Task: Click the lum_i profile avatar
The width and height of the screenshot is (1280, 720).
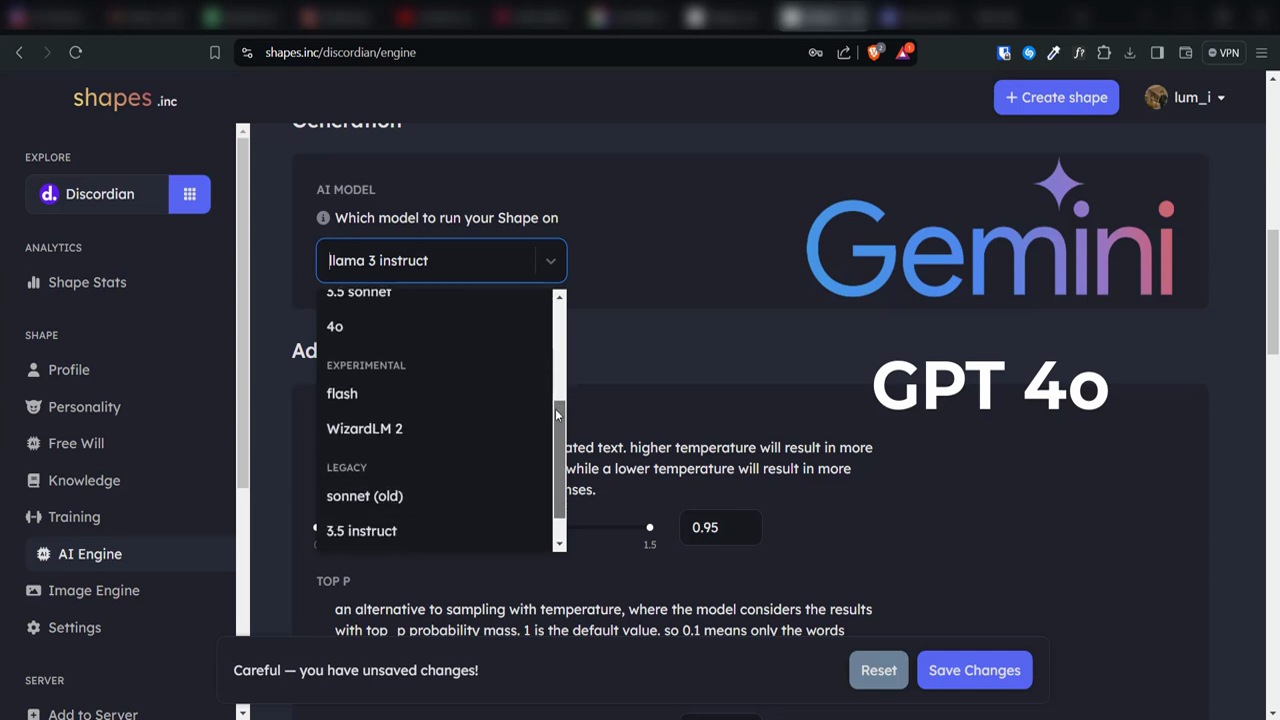Action: pyautogui.click(x=1156, y=97)
